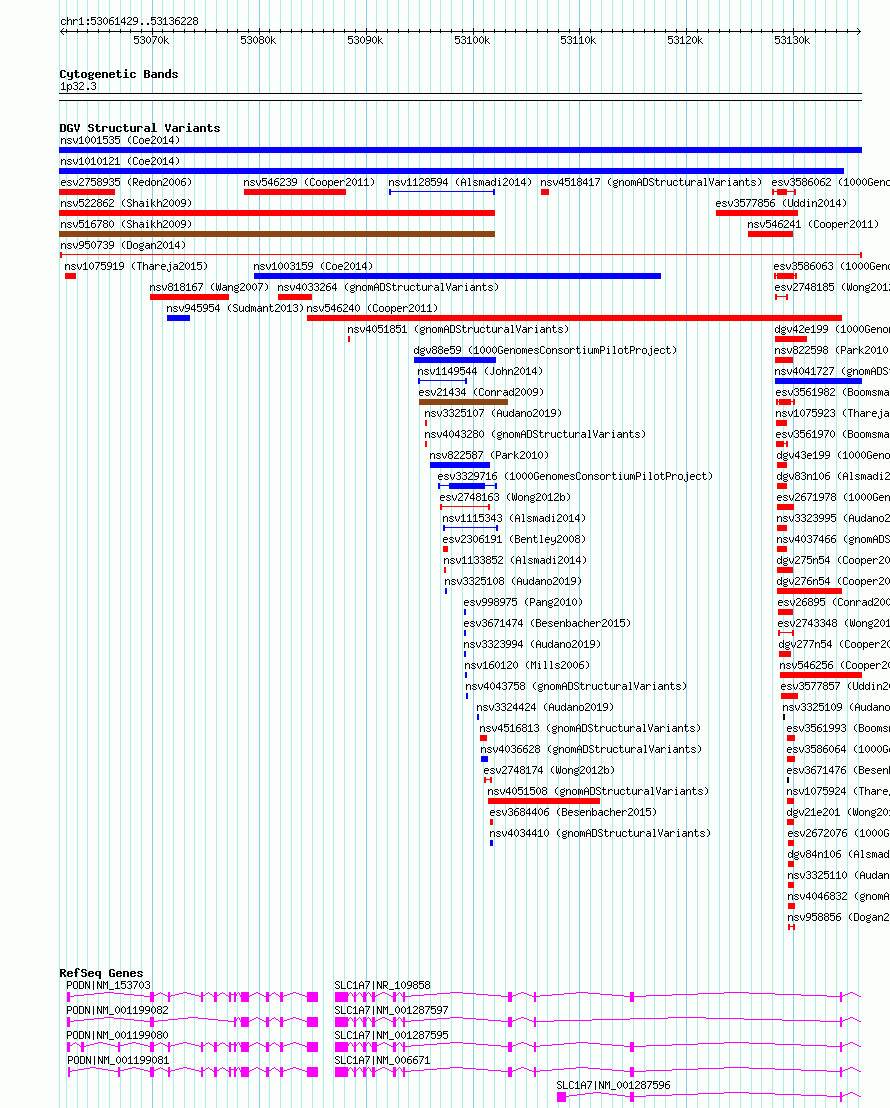Click nsv4033264 gnomADStructuralVariants label
Screen dimensions: 890x1108
pyautogui.click(x=388, y=288)
